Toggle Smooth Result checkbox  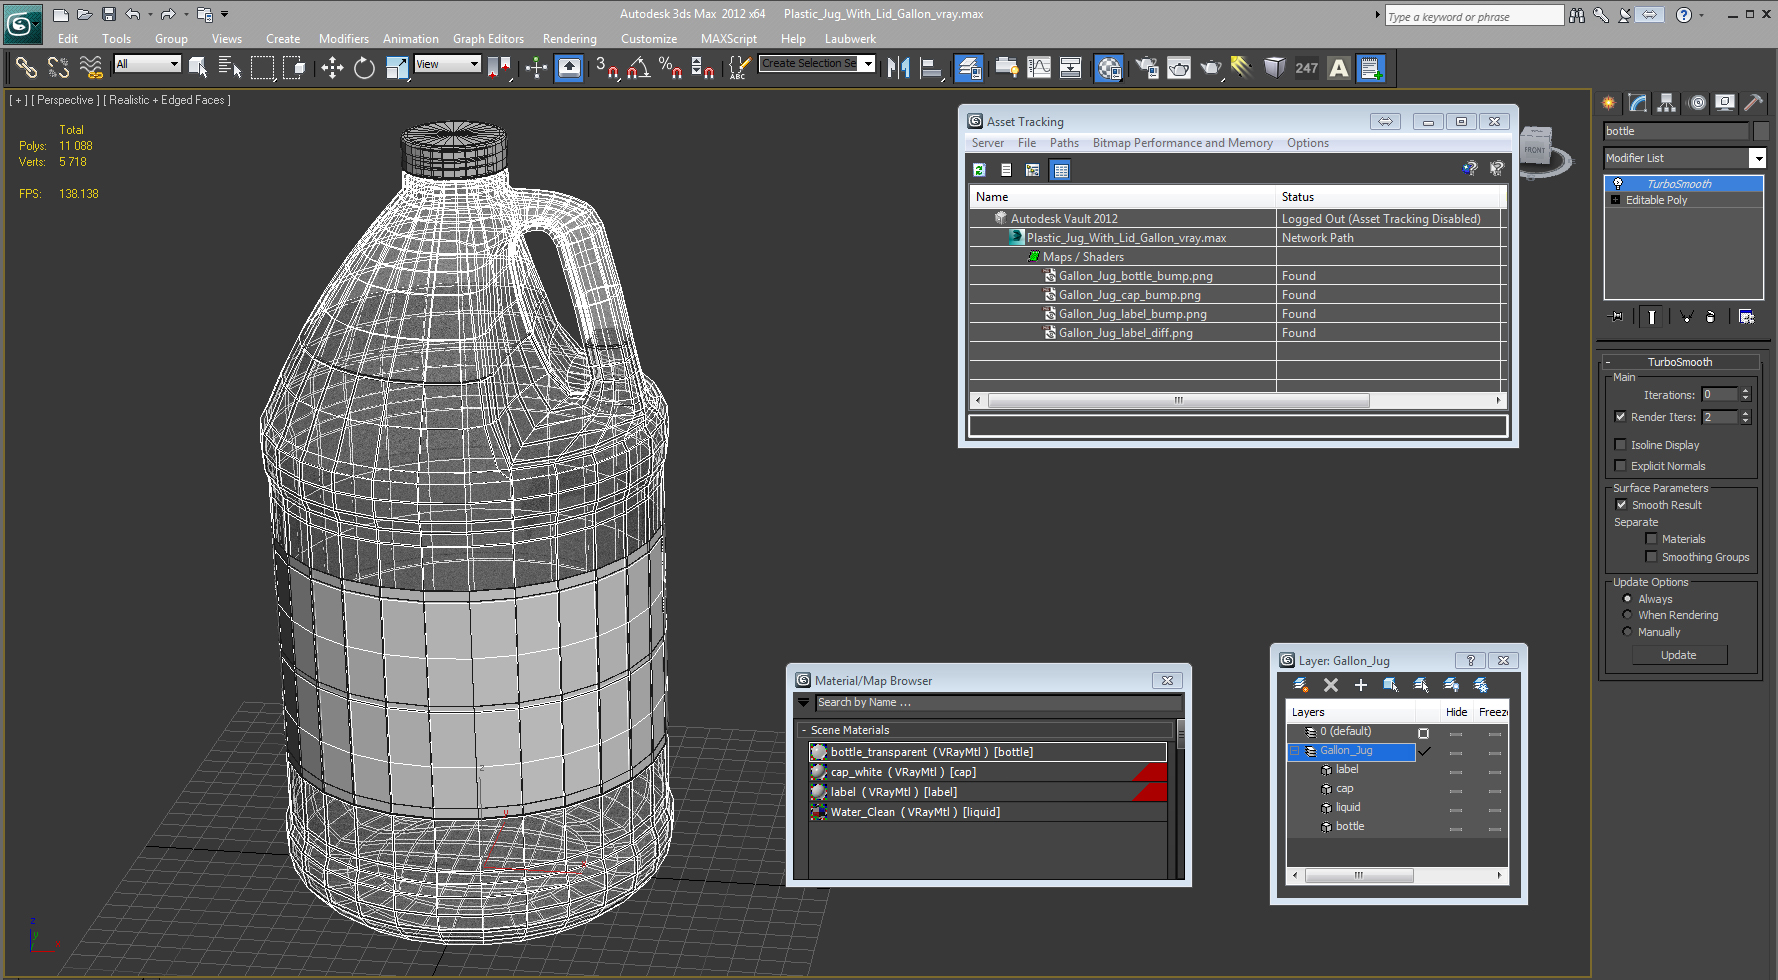(x=1621, y=505)
